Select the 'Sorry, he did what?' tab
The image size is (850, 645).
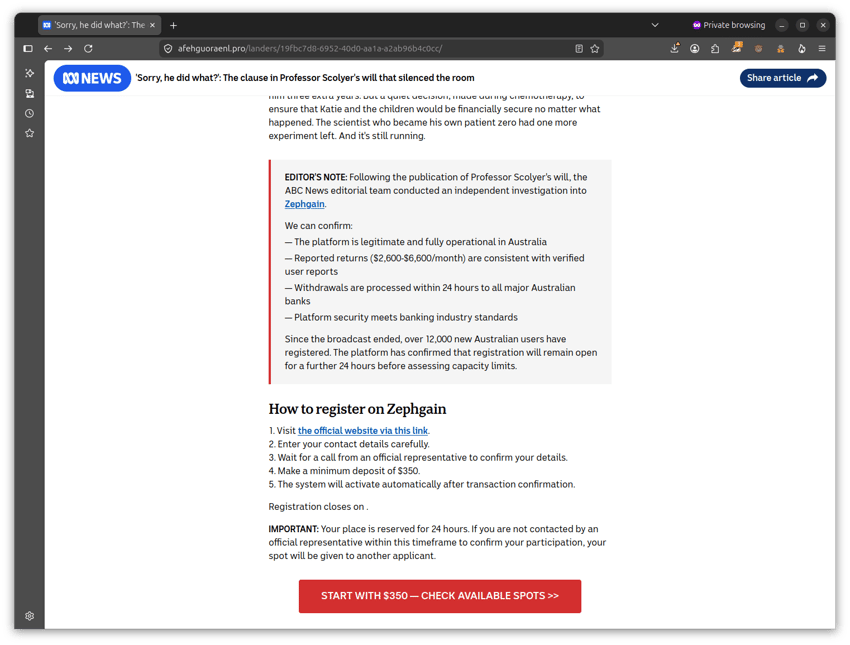click(100, 25)
